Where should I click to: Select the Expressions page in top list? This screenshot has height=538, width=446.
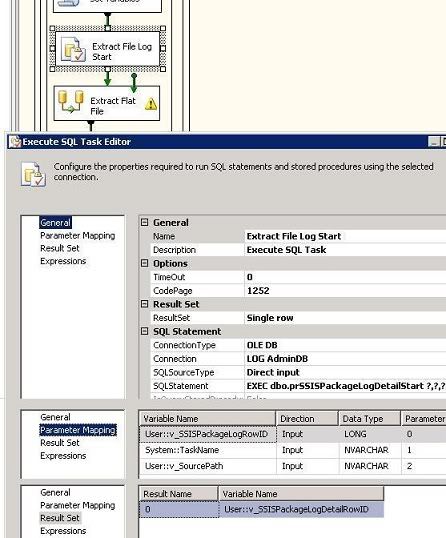63,261
